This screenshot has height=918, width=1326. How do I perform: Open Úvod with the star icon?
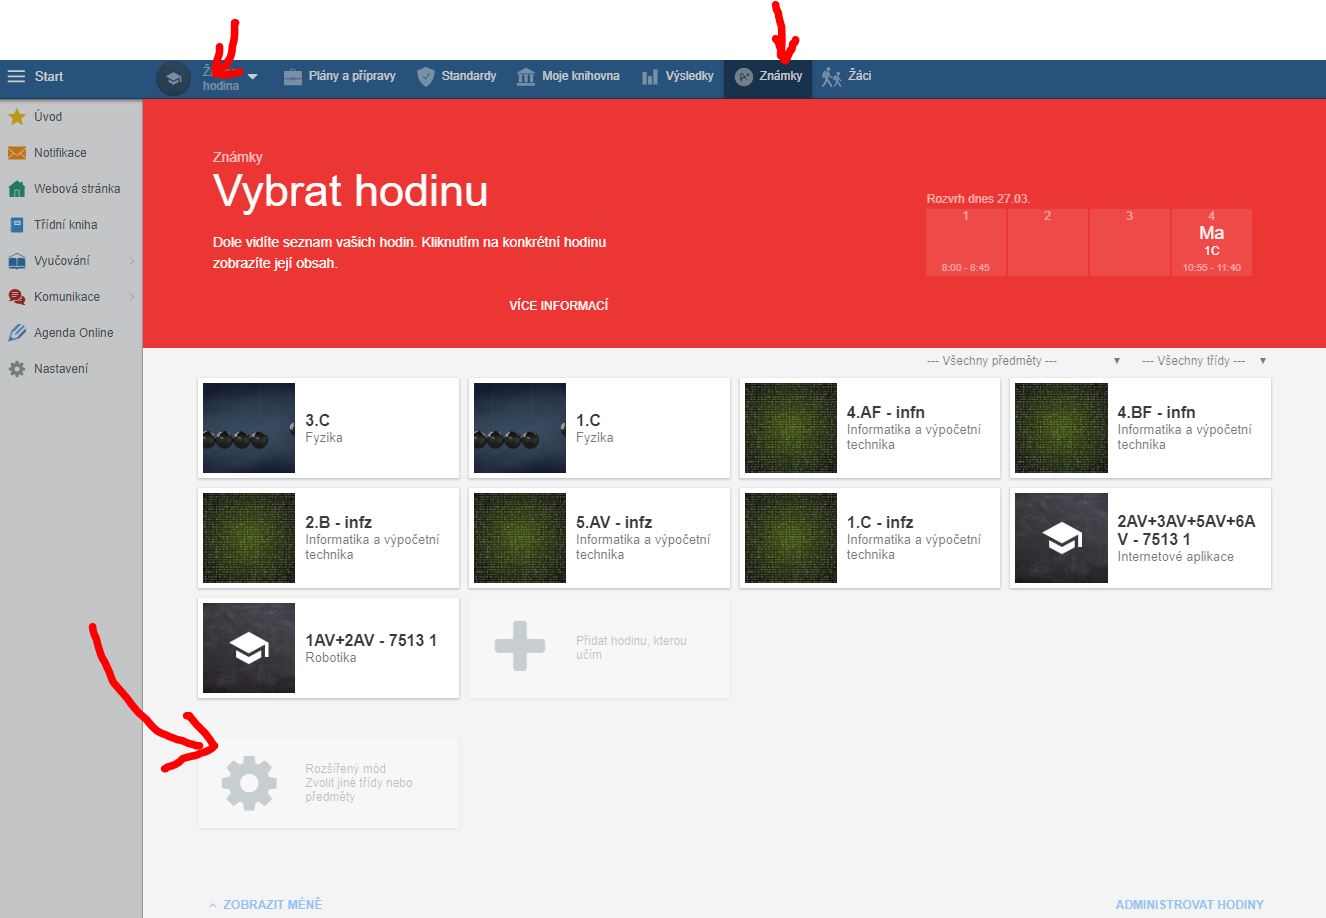pos(17,117)
